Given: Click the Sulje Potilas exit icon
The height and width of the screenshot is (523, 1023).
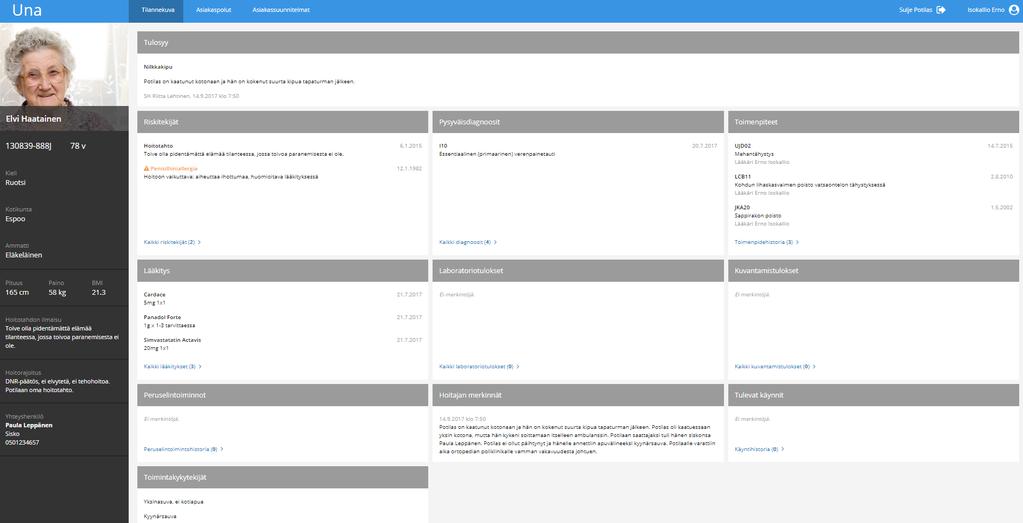Looking at the screenshot, I should [941, 10].
